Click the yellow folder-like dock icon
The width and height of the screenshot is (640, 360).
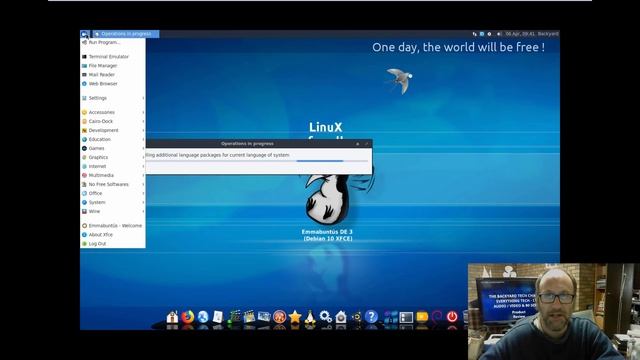[x=422, y=317]
